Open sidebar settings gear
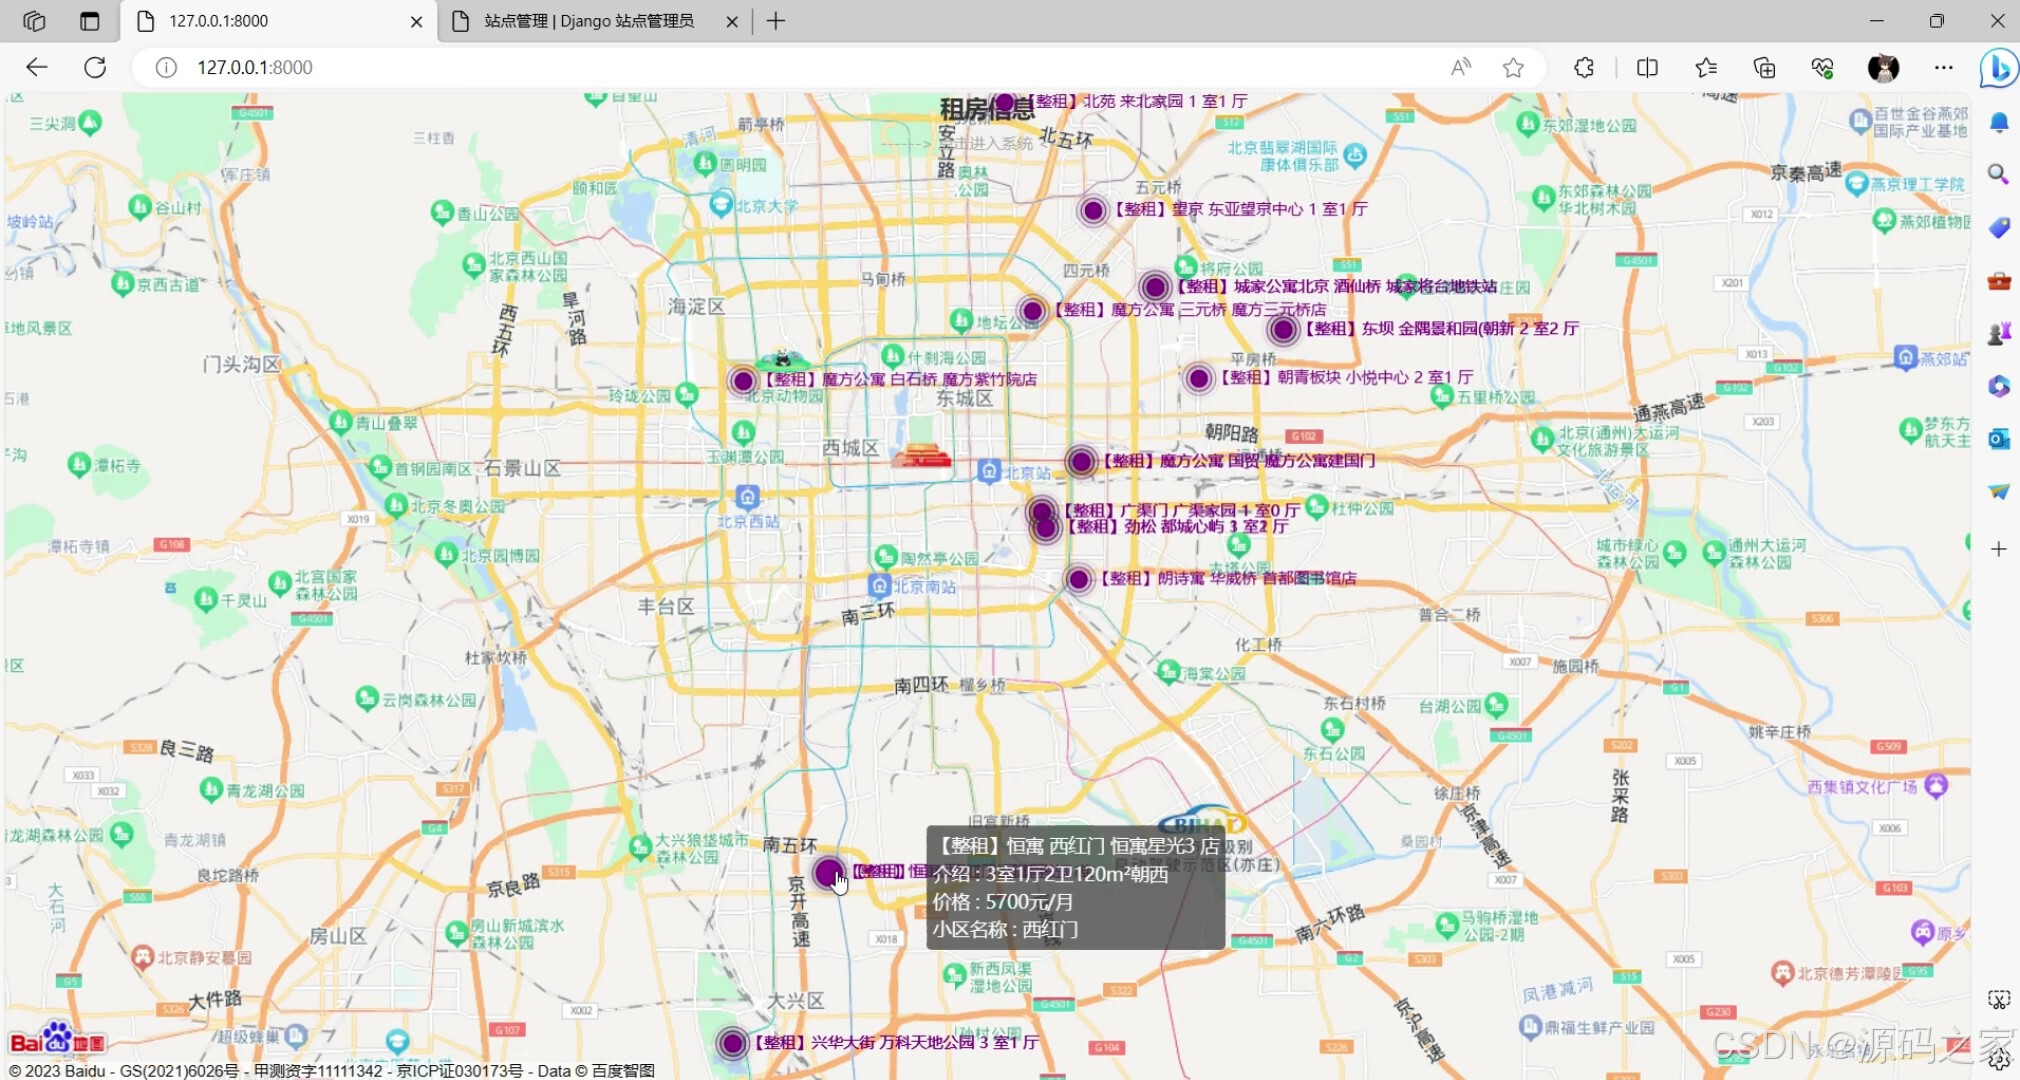 pos(1999,1060)
